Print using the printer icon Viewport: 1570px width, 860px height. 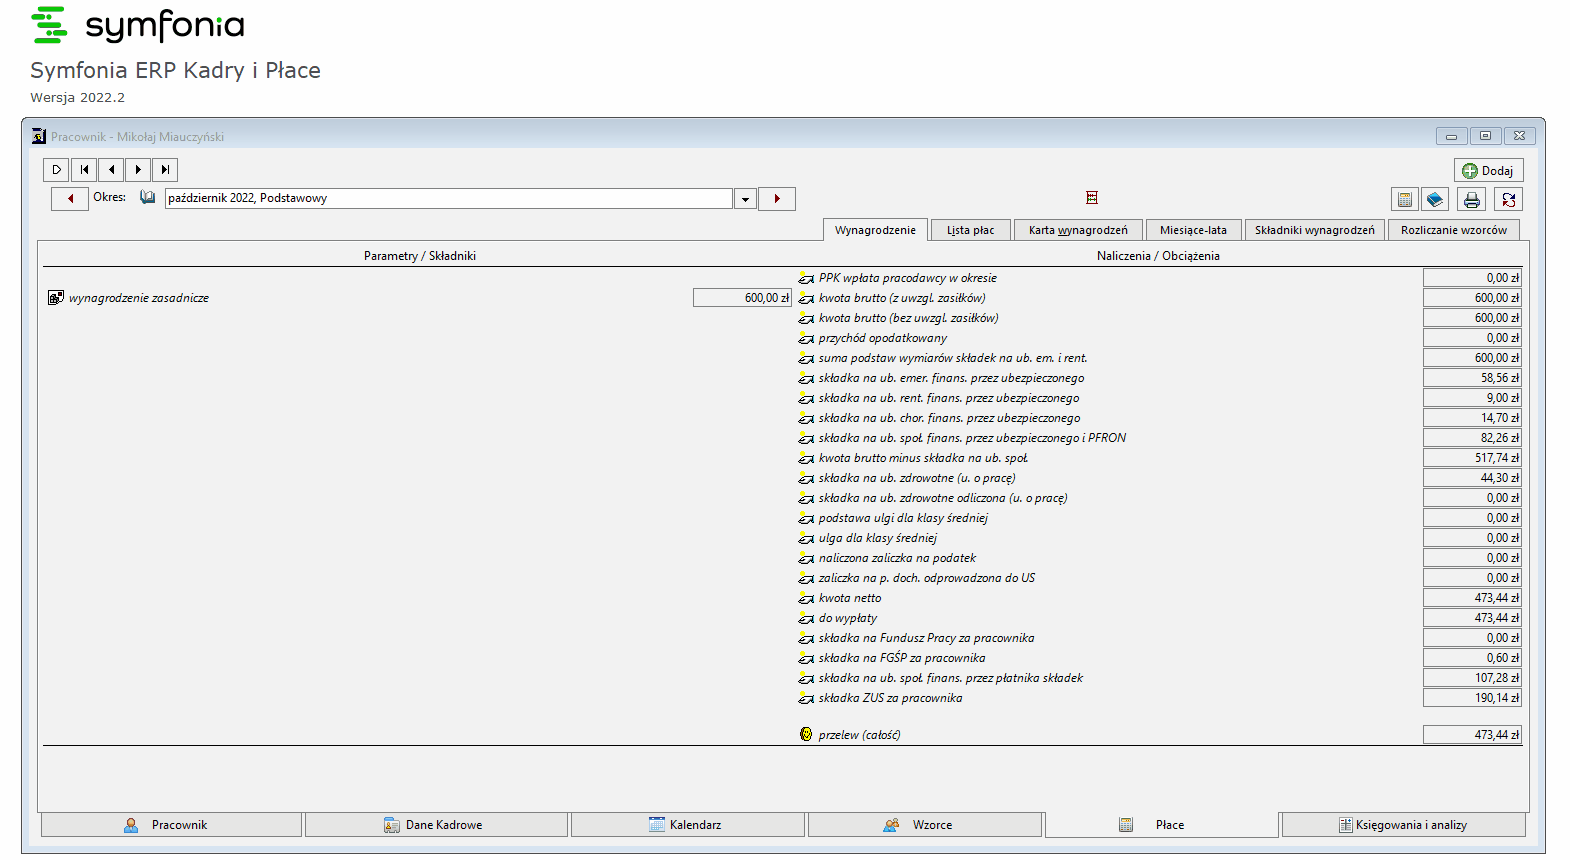(x=1471, y=199)
